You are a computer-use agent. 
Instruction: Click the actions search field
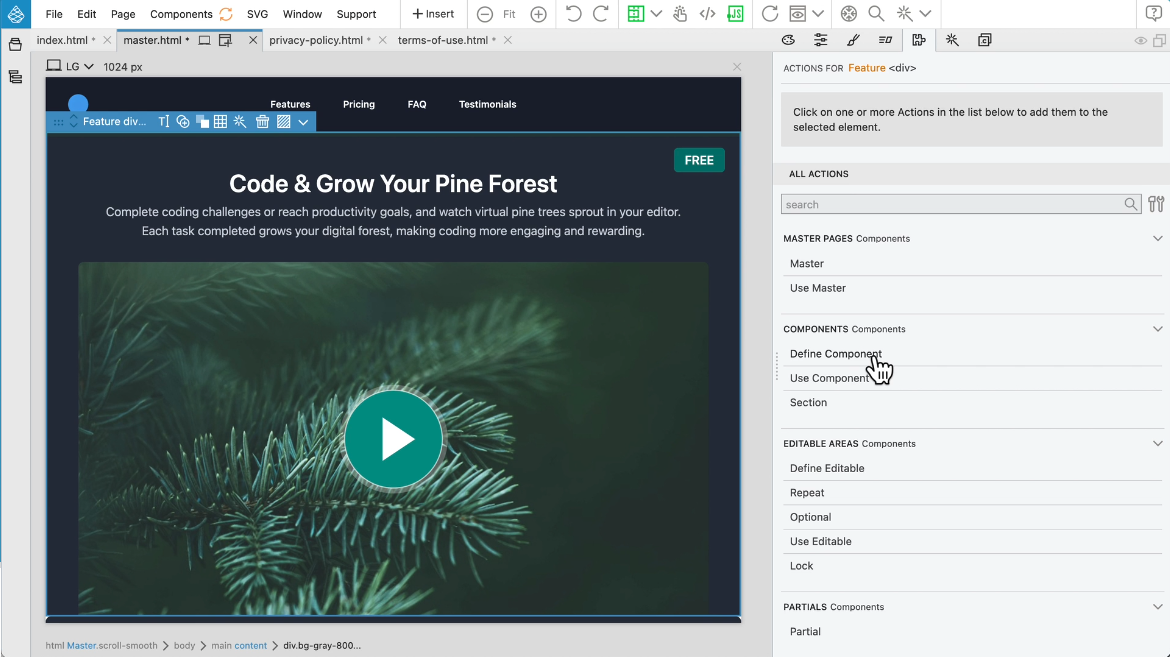pyautogui.click(x=952, y=204)
